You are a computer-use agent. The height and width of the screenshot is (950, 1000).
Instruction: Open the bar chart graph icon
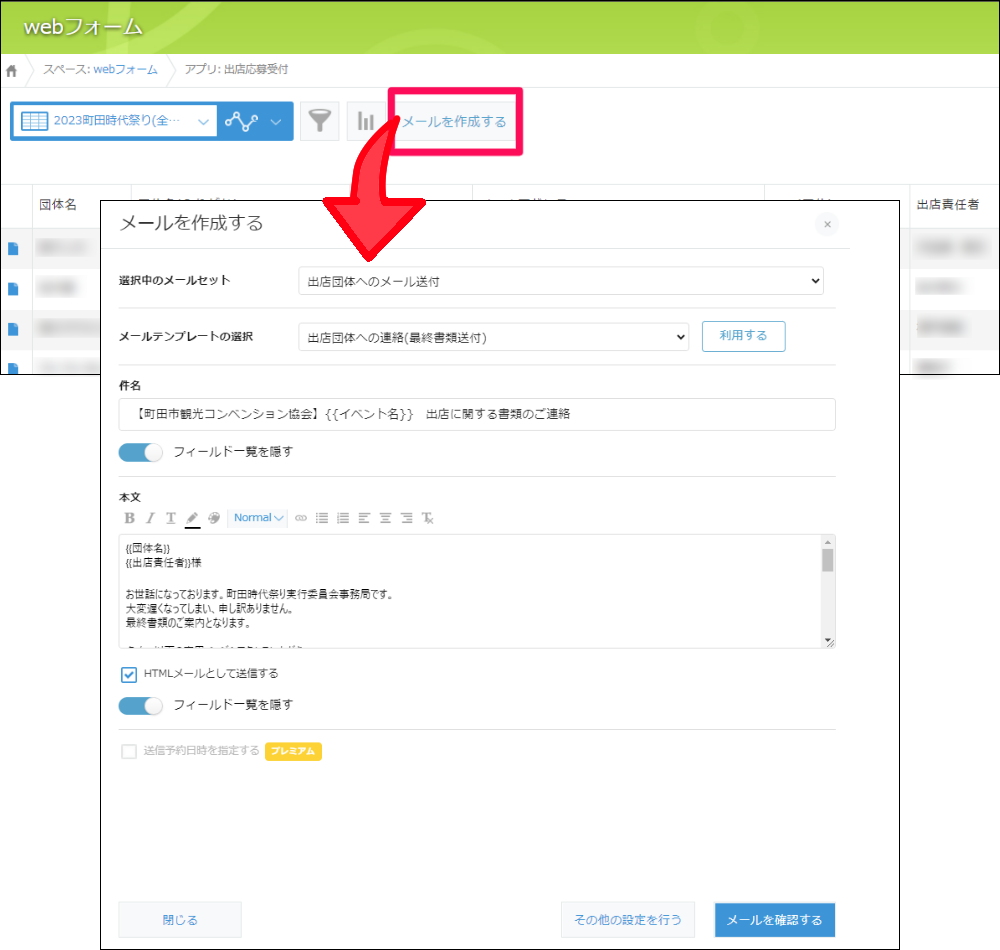pyautogui.click(x=365, y=121)
